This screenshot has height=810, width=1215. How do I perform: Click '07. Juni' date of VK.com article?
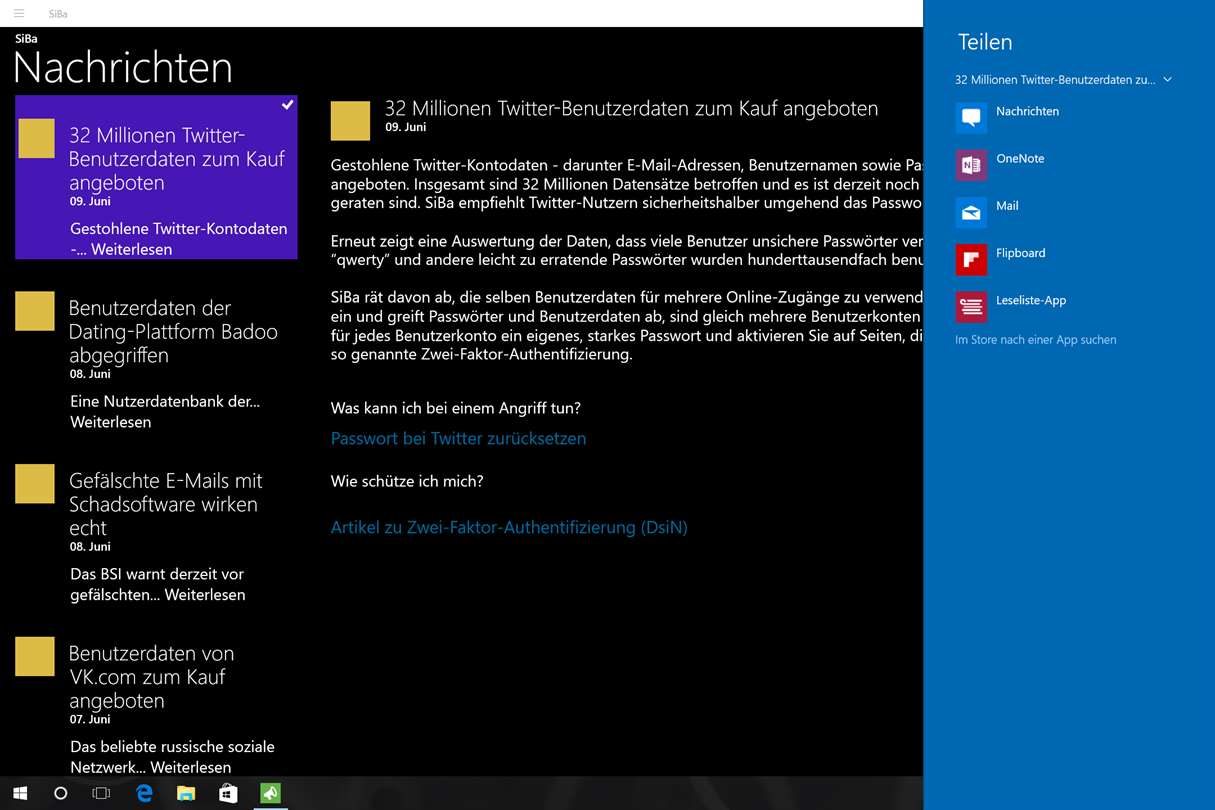pyautogui.click(x=90, y=720)
